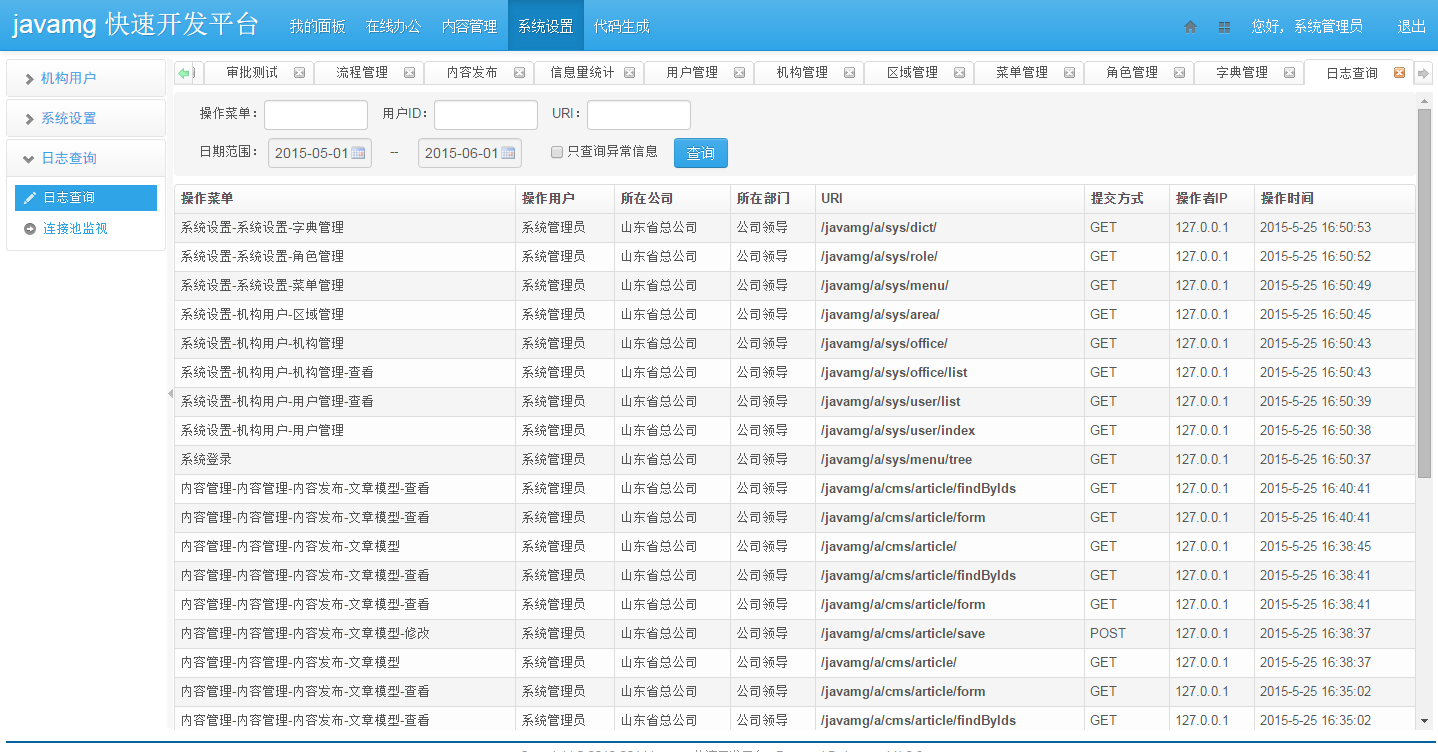Collapse the left sidebar with splitter arrow

coord(170,394)
